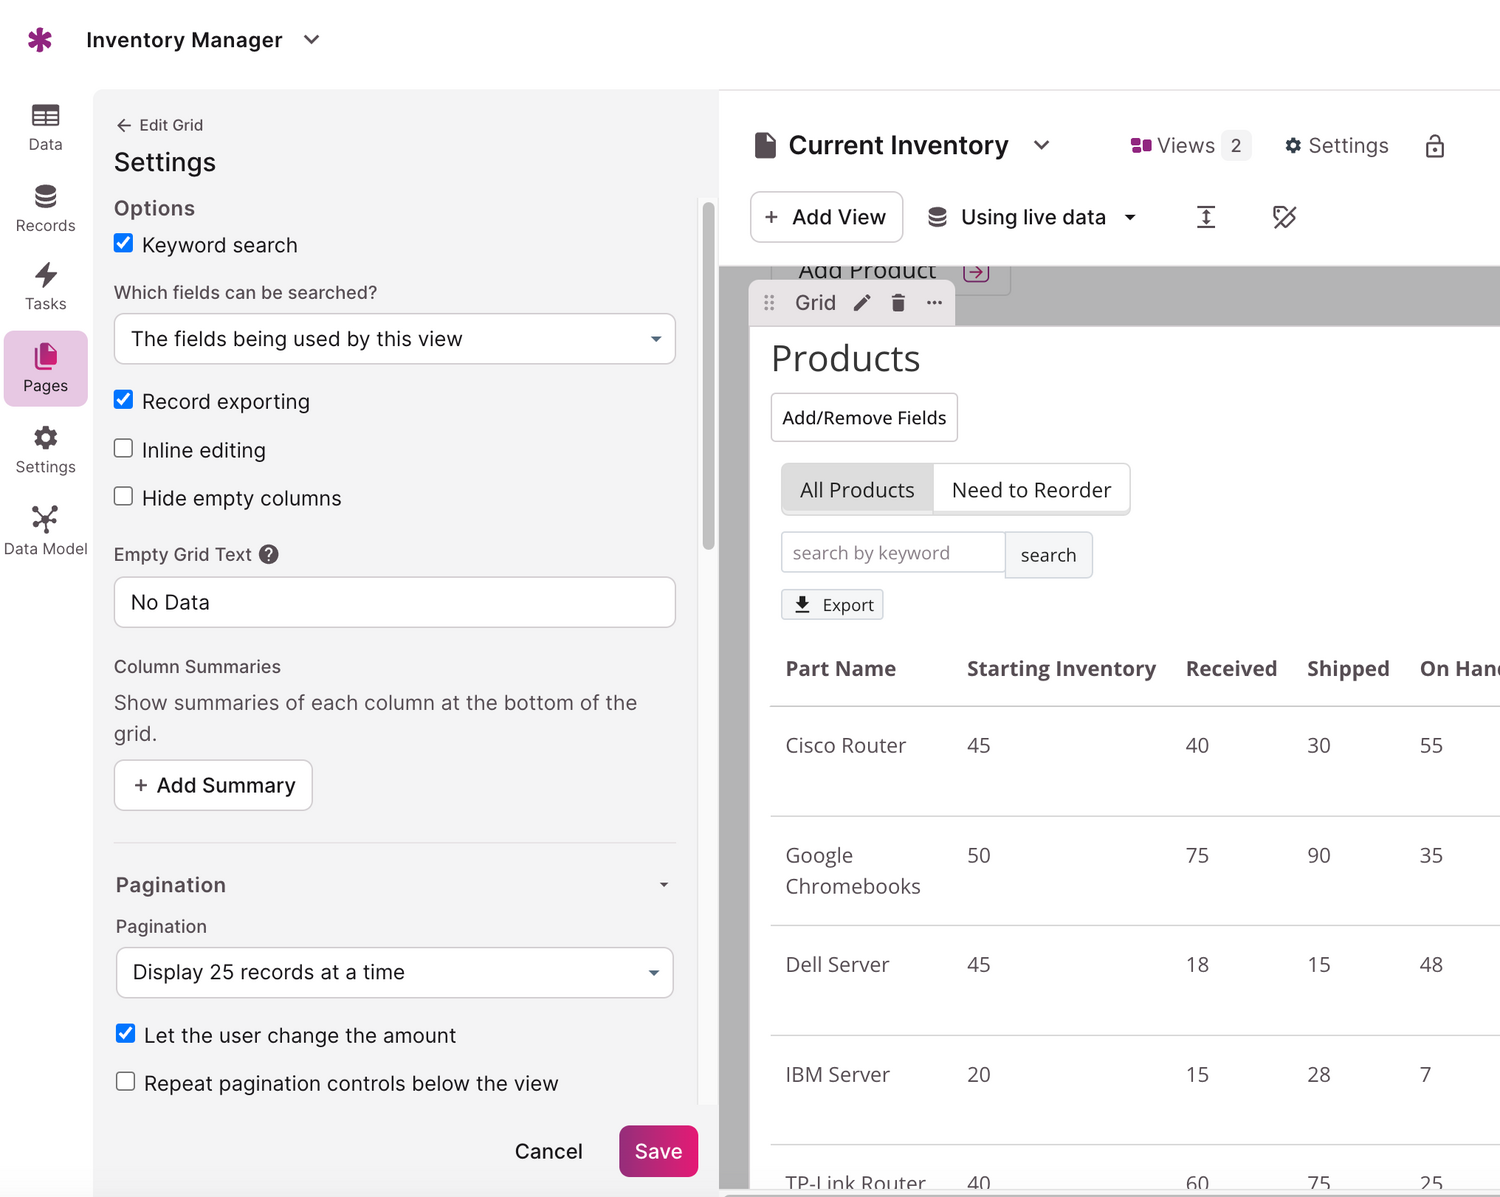Check Hide empty columns option
This screenshot has height=1197, width=1500.
click(x=124, y=497)
